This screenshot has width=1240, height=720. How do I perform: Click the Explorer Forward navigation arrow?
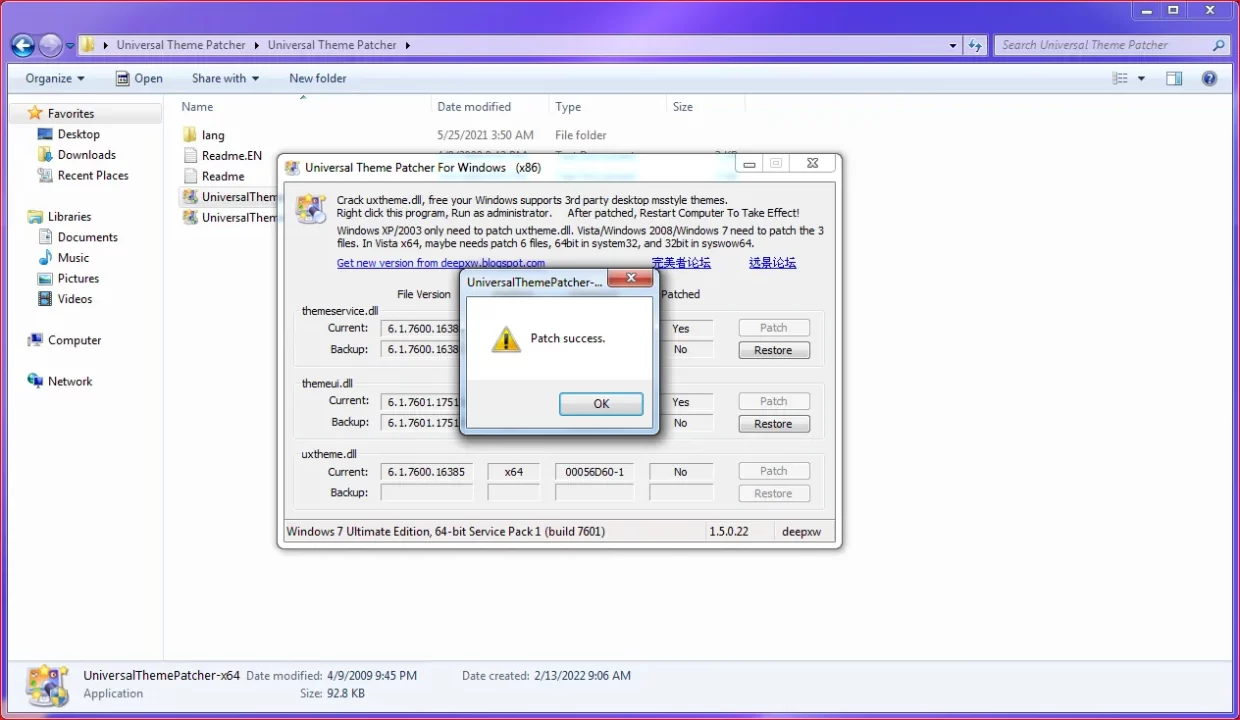click(50, 45)
